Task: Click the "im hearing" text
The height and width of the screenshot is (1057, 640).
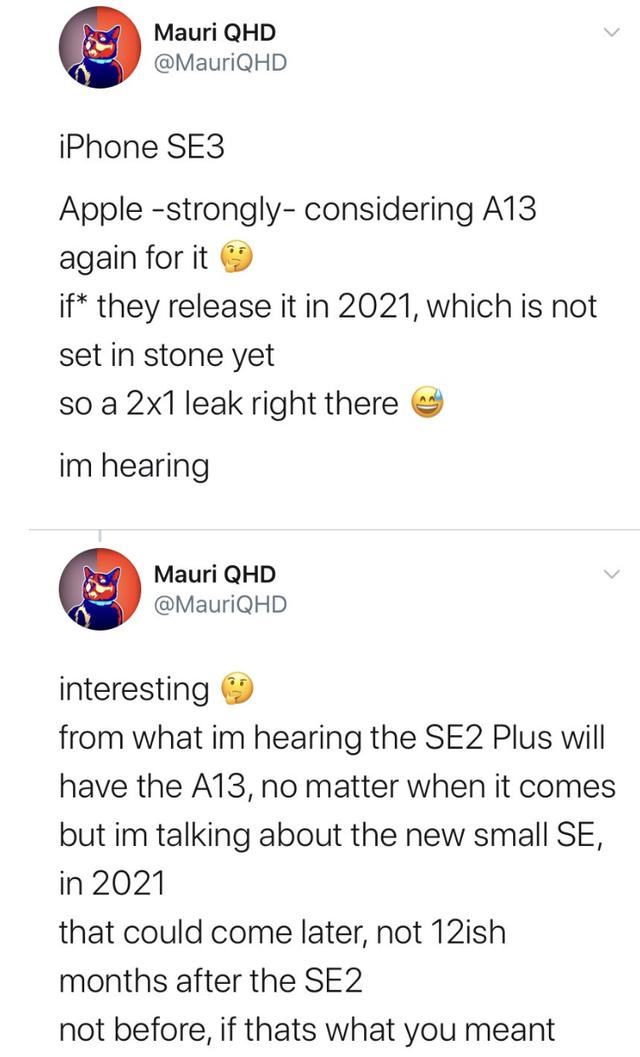Action: tap(135, 466)
